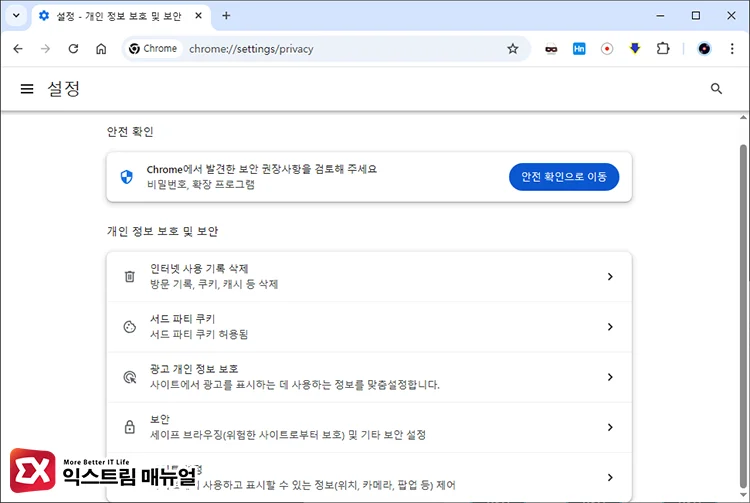Open a new tab with the plus button
This screenshot has width=750, height=503.
[226, 16]
